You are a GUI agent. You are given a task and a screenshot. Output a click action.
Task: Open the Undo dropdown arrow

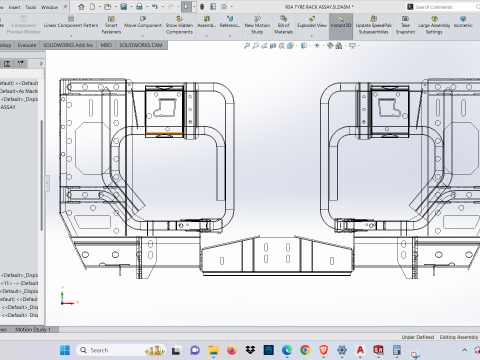click(162, 7)
